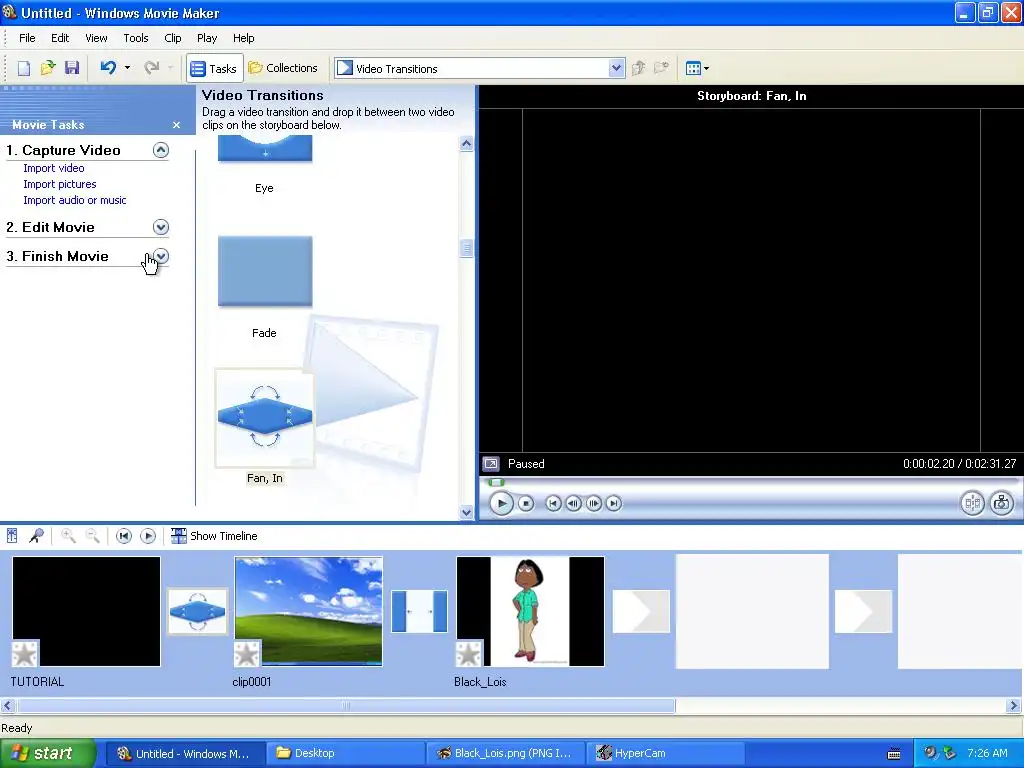Expand the Edit Movie section
The width and height of the screenshot is (1024, 768).
click(x=161, y=227)
